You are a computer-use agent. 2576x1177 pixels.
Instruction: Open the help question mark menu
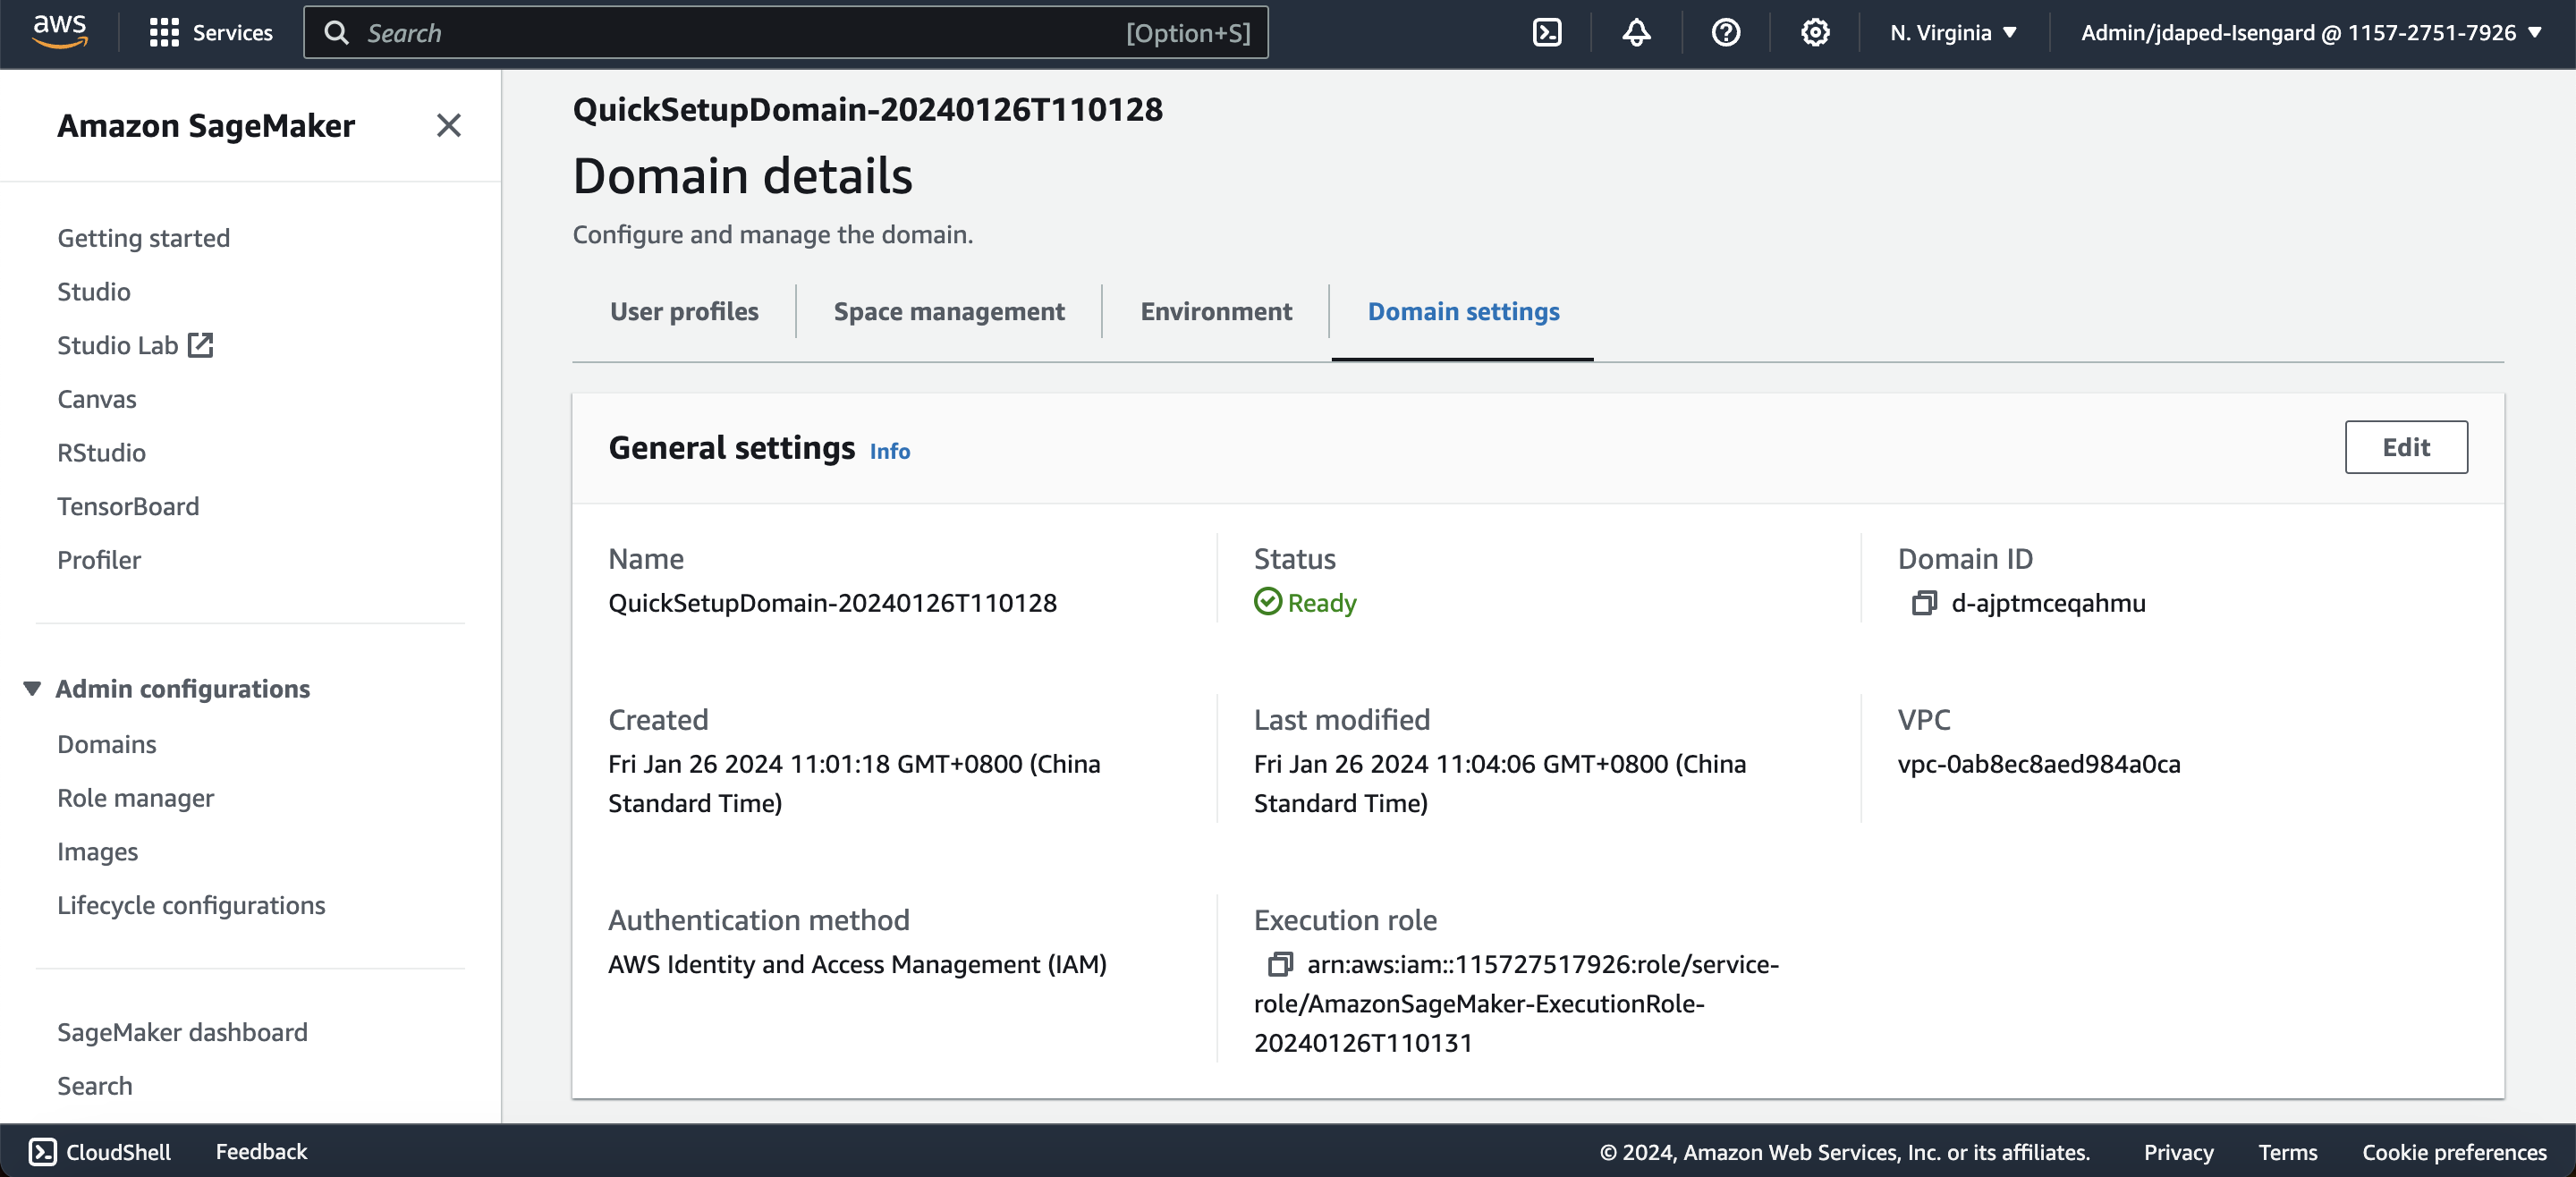pos(1725,32)
